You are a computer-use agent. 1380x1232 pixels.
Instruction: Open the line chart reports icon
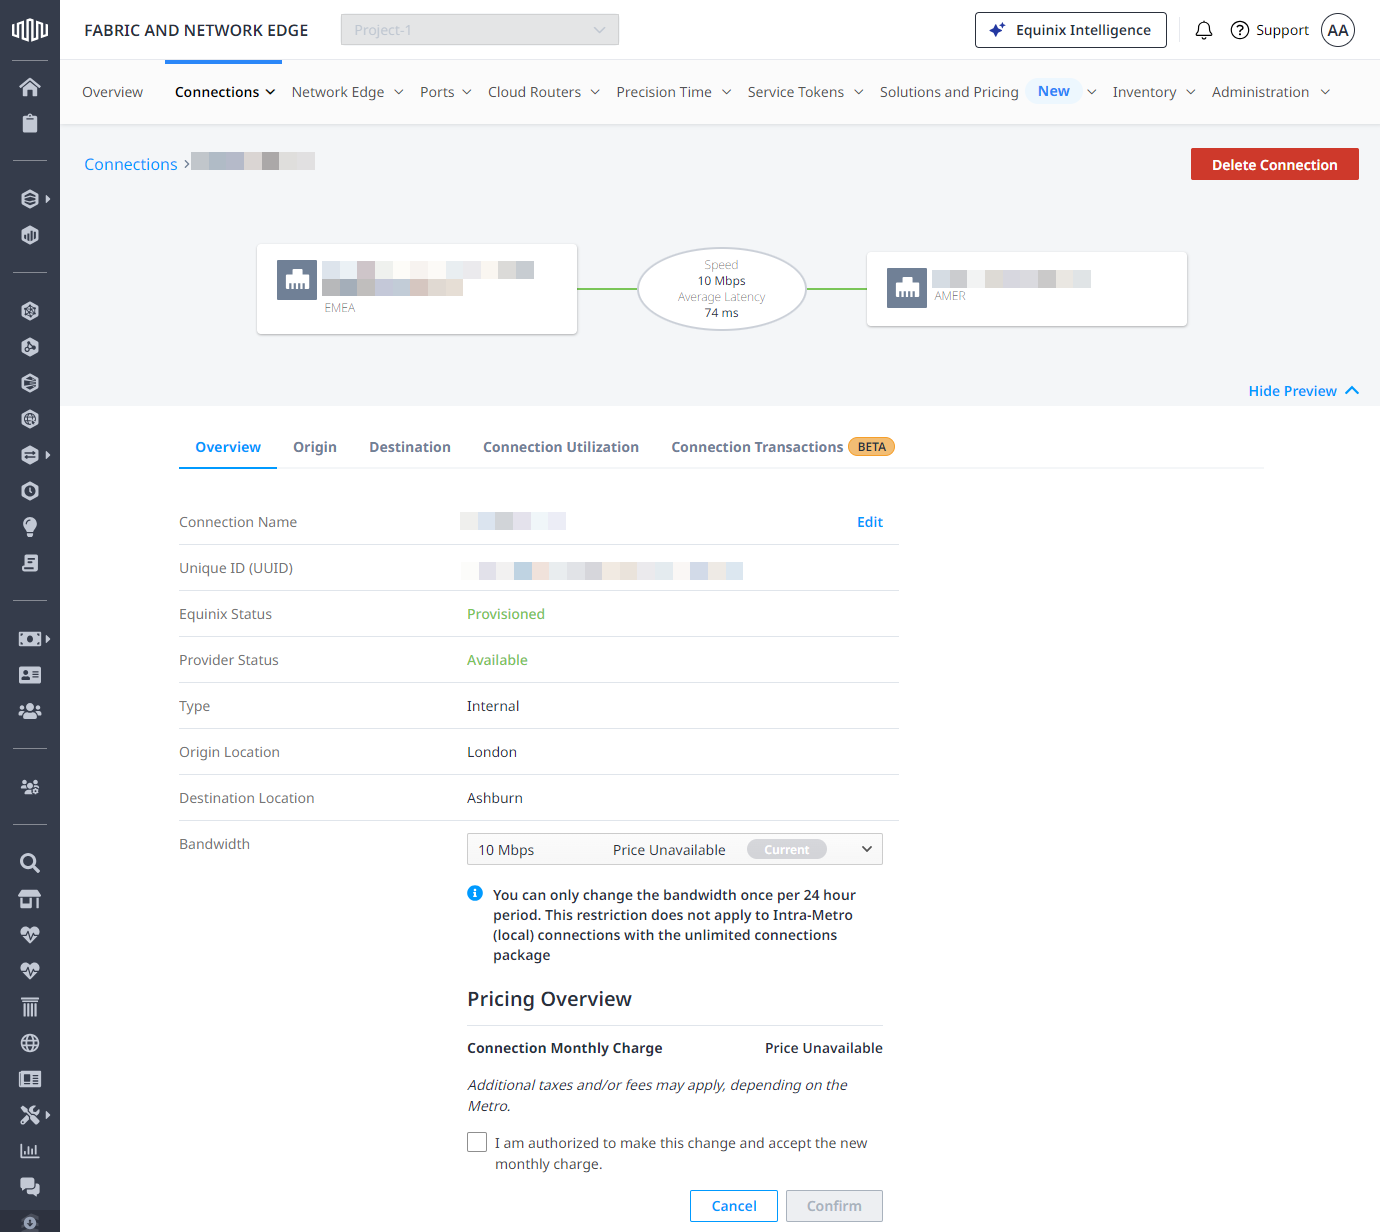(30, 1151)
